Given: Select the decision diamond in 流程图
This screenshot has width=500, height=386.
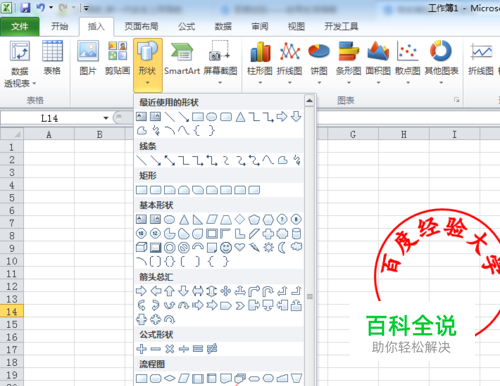Looking at the screenshot, I should tap(170, 378).
